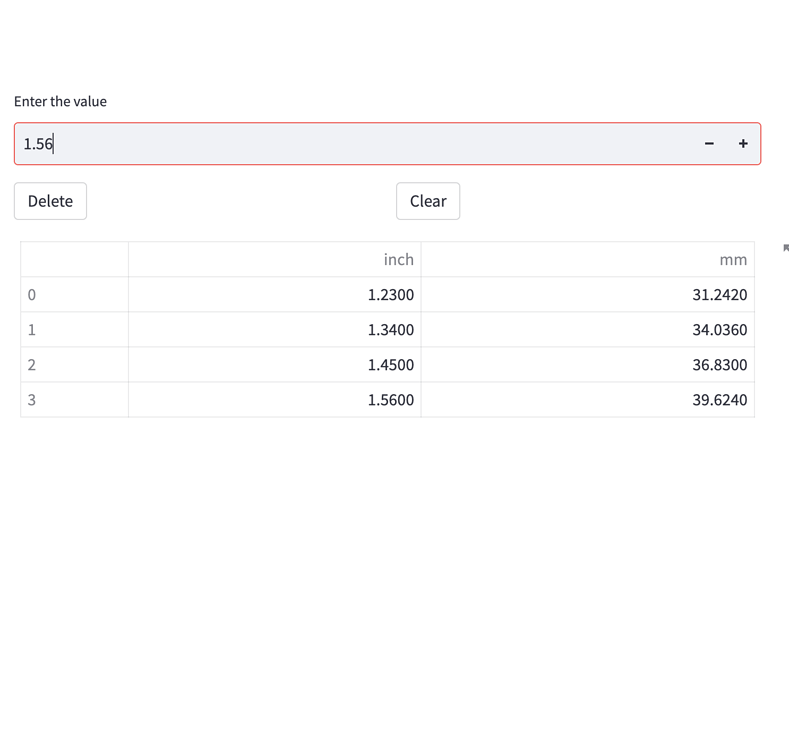Click the Clear button
Screen dimensions: 789x748
click(x=428, y=201)
